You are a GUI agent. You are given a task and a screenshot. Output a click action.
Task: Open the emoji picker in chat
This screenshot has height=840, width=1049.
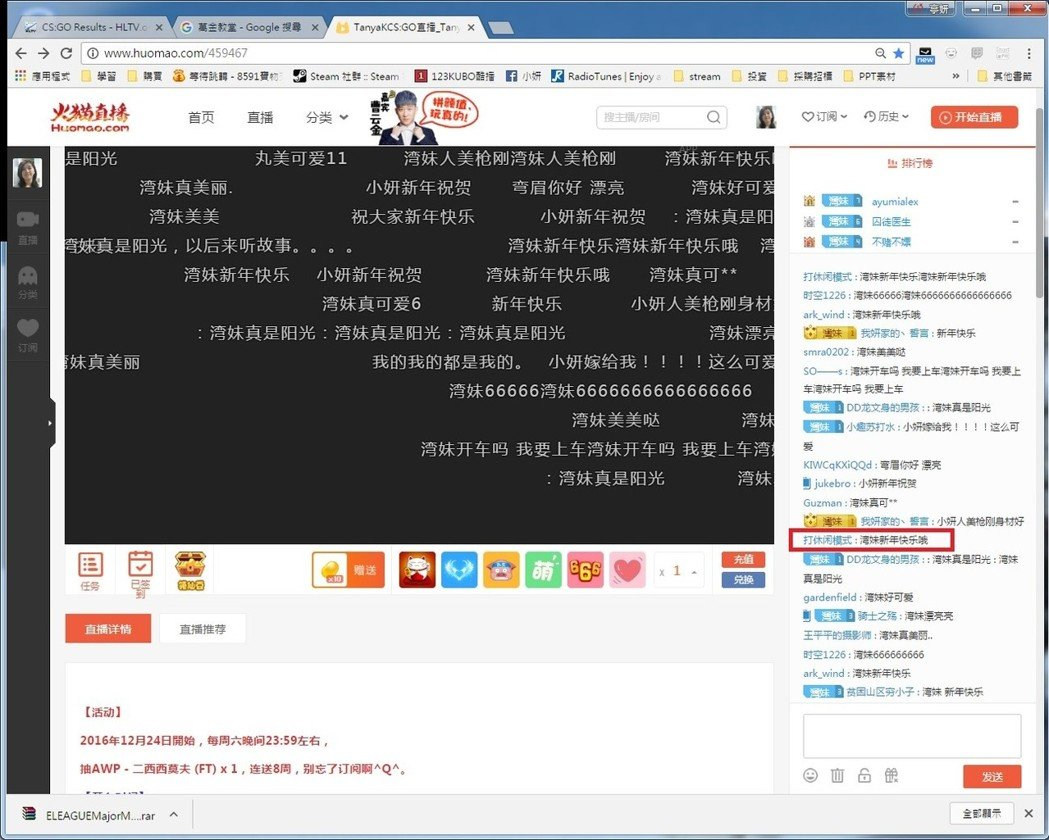pyautogui.click(x=811, y=776)
